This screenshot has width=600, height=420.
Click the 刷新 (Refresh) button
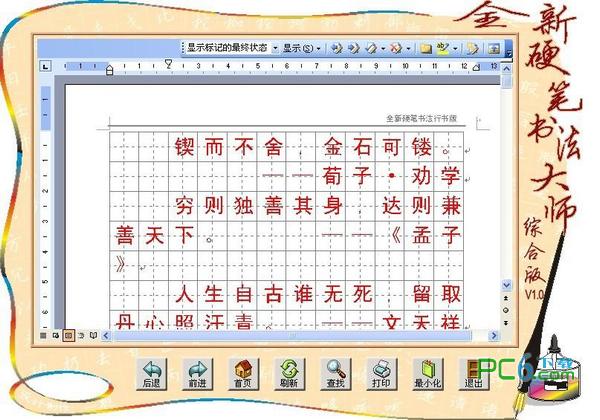click(x=289, y=374)
